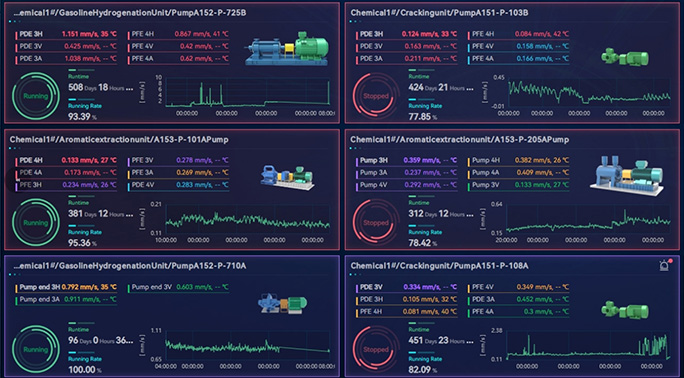684x378 pixels.
Task: Click the Running status ring of PumpA152-P-710A
Action: 36,349
